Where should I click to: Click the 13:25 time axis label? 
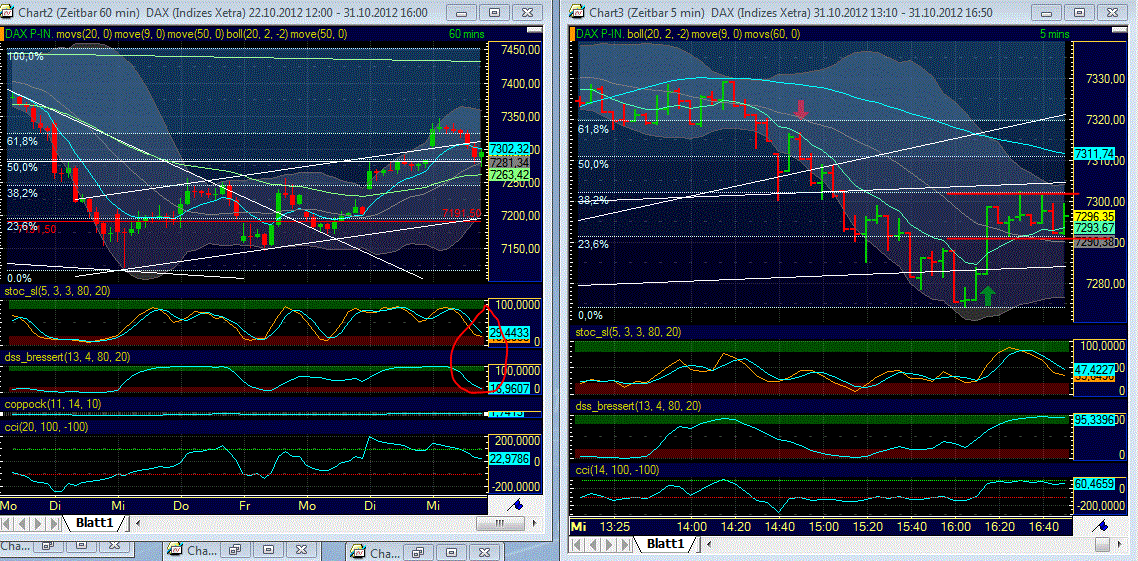click(613, 525)
